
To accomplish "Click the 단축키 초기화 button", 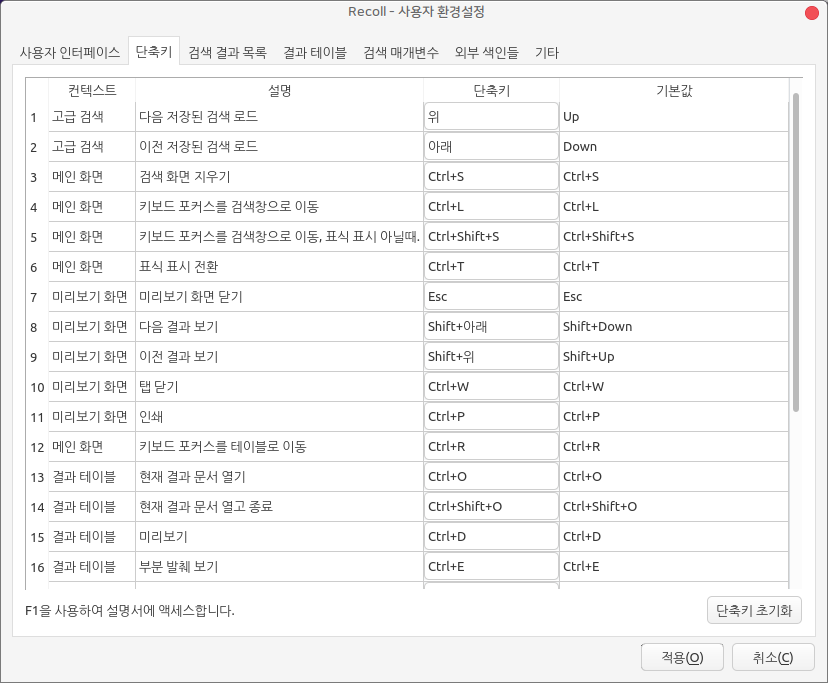I will [753, 609].
